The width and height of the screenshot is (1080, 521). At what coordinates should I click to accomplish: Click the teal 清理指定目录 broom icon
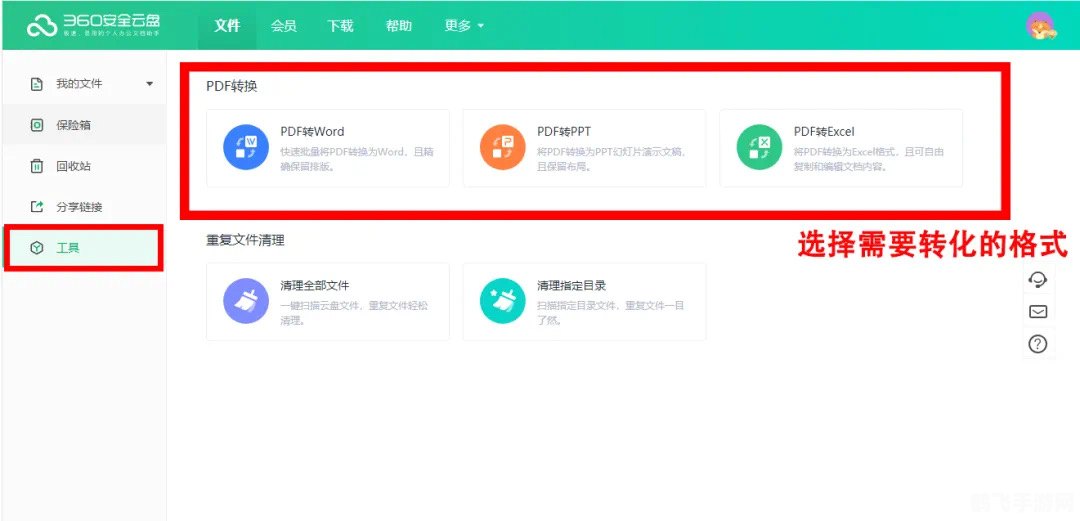point(503,301)
